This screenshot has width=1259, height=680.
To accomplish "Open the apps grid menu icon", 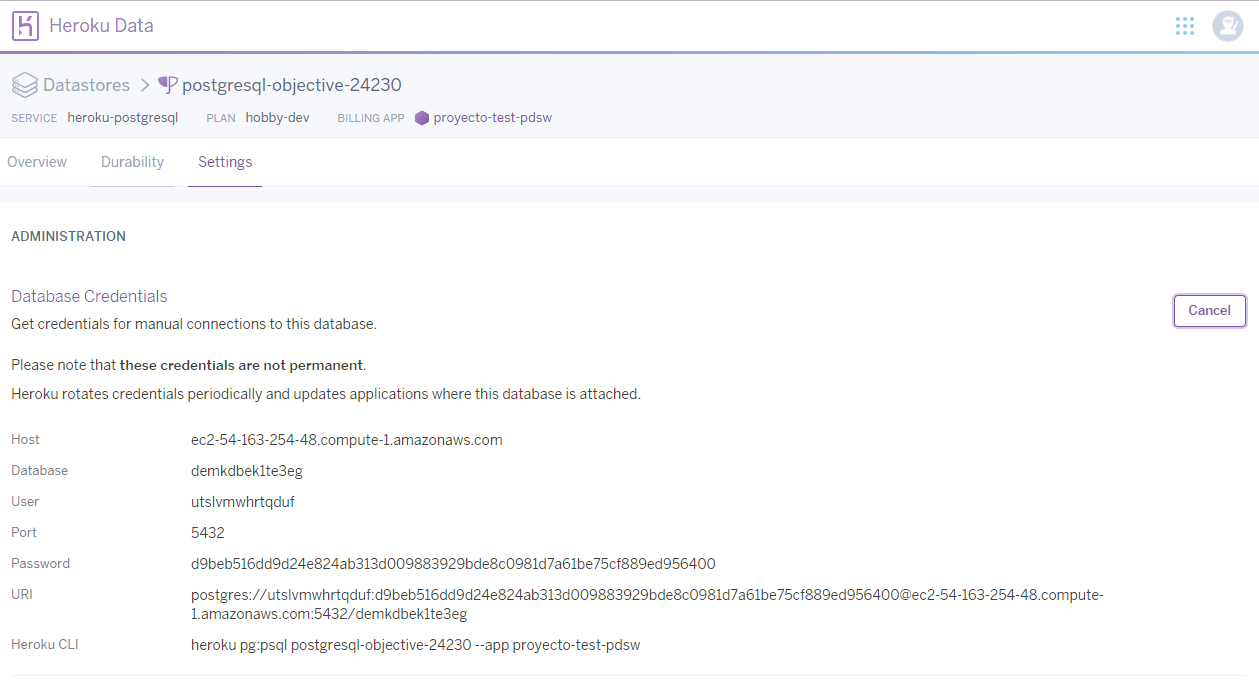I will coord(1185,26).
